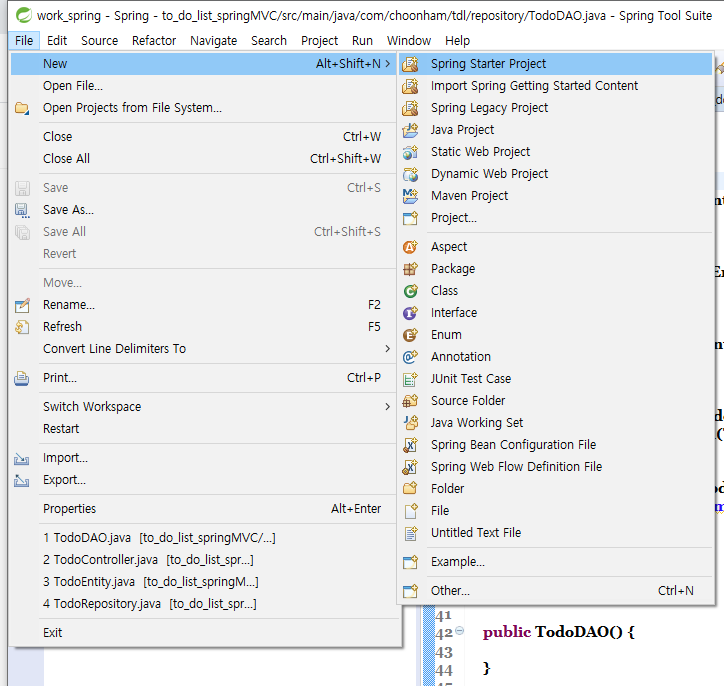Click the Open Projects from File System folder icon
724x686 pixels.
(22, 108)
